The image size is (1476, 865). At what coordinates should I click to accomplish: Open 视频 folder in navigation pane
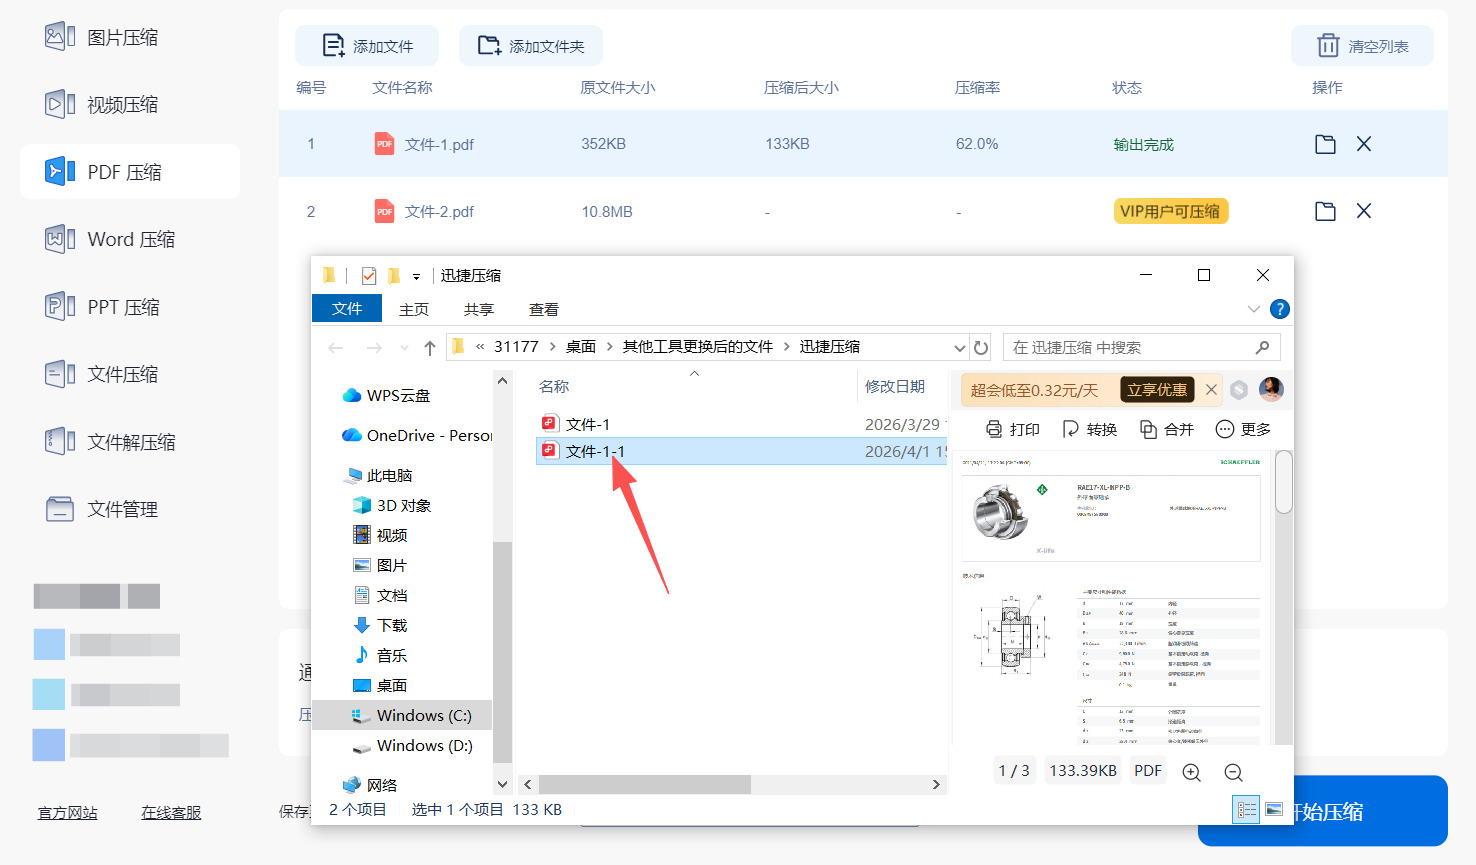380,536
